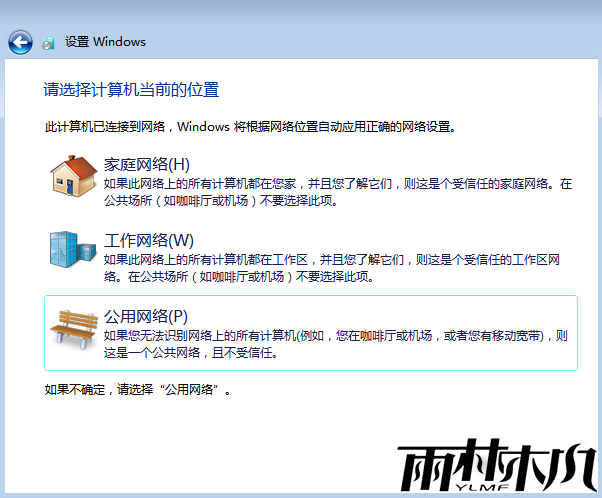Click the office building icon for Work network

pos(71,252)
